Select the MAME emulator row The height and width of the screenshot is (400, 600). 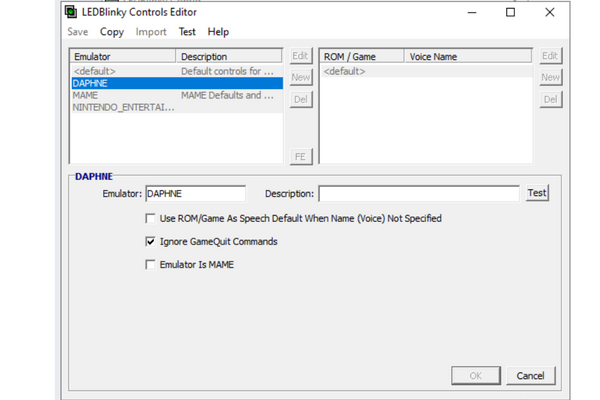point(177,95)
